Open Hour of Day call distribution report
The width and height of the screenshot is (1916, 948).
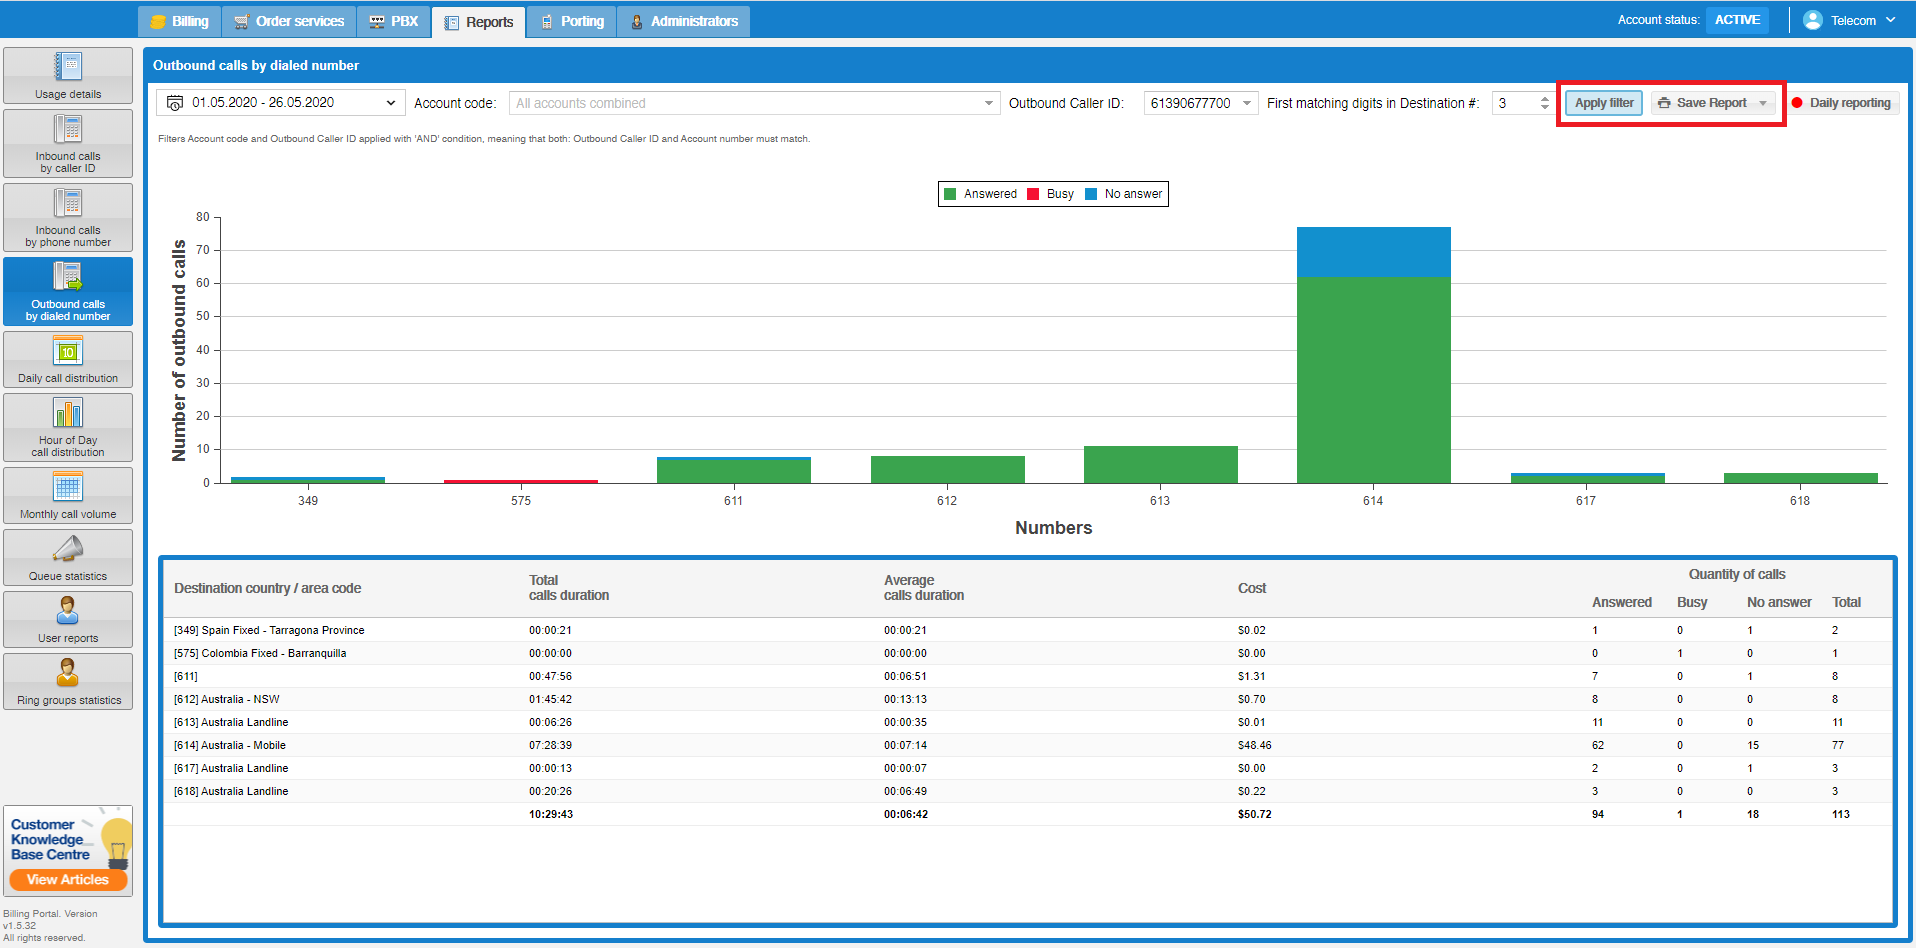[68, 427]
